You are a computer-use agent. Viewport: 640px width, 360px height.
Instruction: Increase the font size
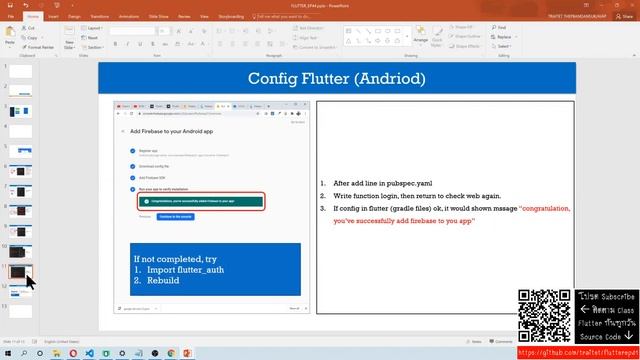pos(179,31)
